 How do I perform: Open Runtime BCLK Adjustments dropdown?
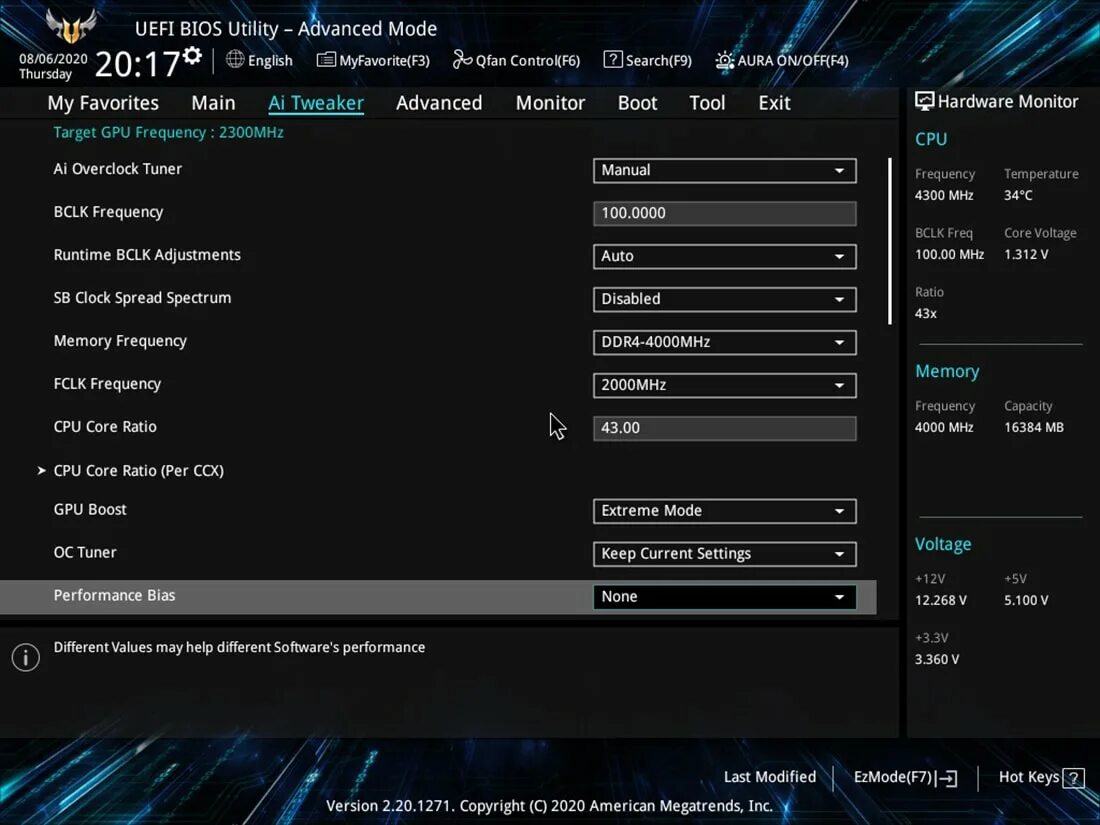(x=725, y=256)
